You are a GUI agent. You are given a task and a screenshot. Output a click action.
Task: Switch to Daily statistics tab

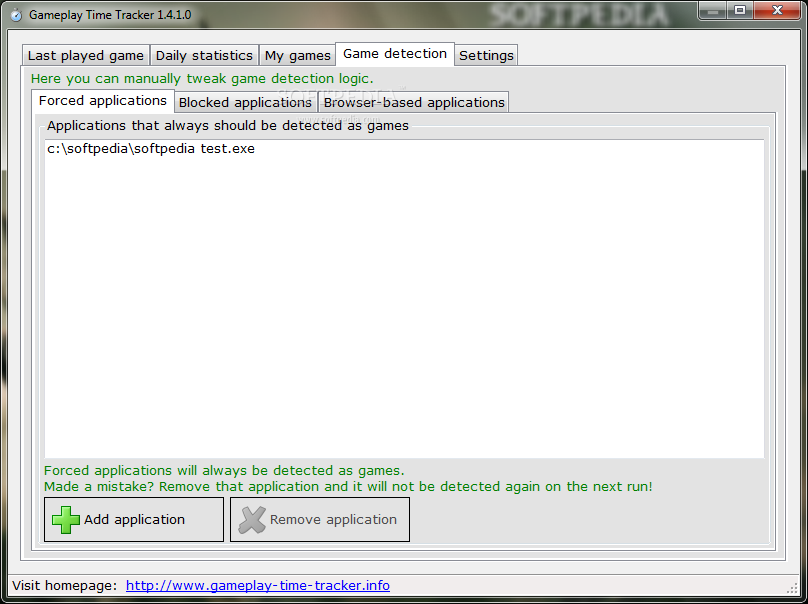[204, 55]
